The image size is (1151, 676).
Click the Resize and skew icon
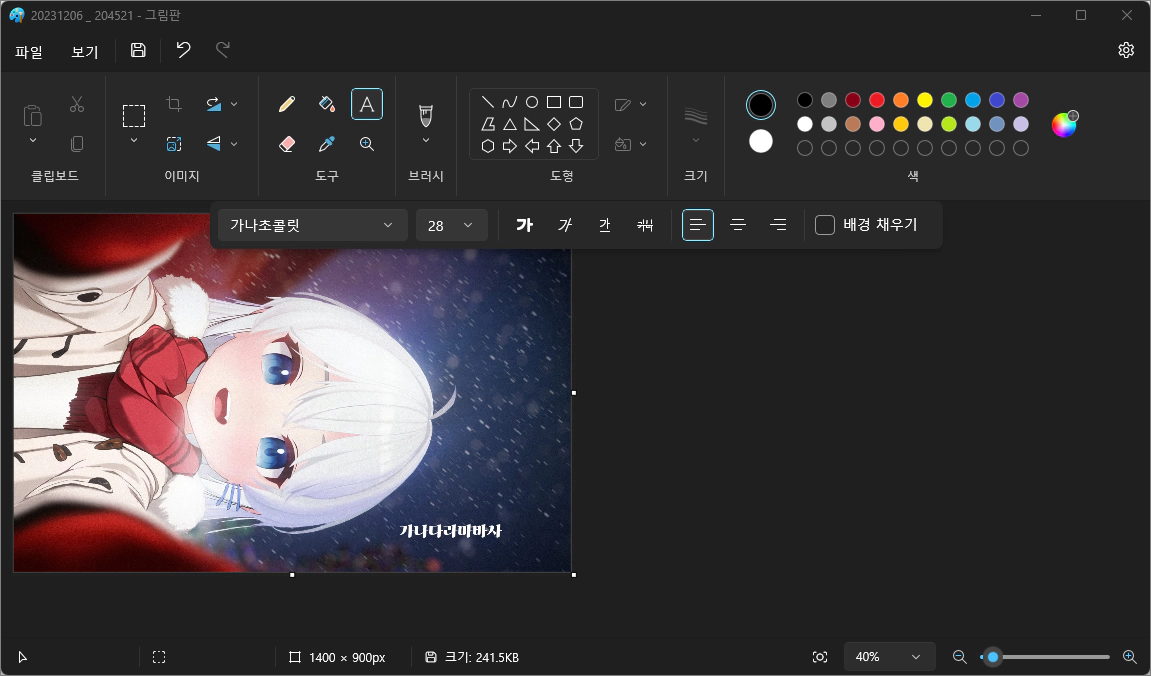[174, 144]
